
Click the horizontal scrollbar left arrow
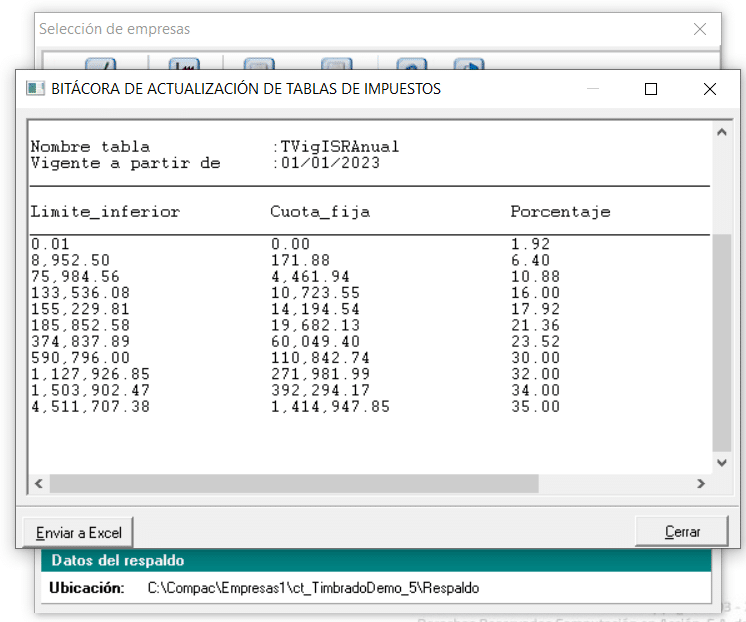39,484
